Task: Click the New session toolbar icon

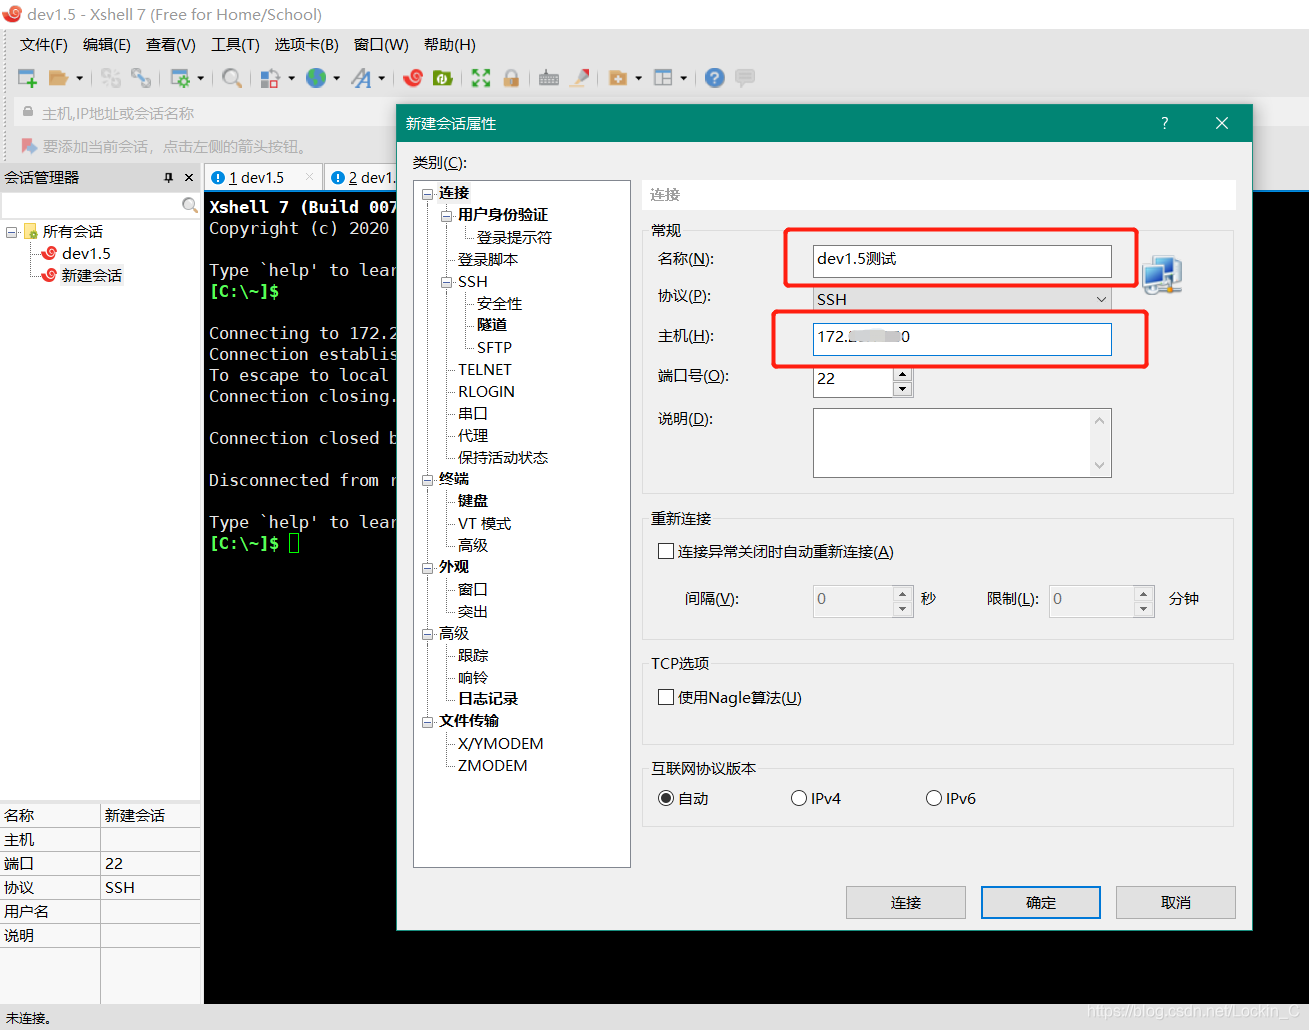Action: pyautogui.click(x=27, y=78)
